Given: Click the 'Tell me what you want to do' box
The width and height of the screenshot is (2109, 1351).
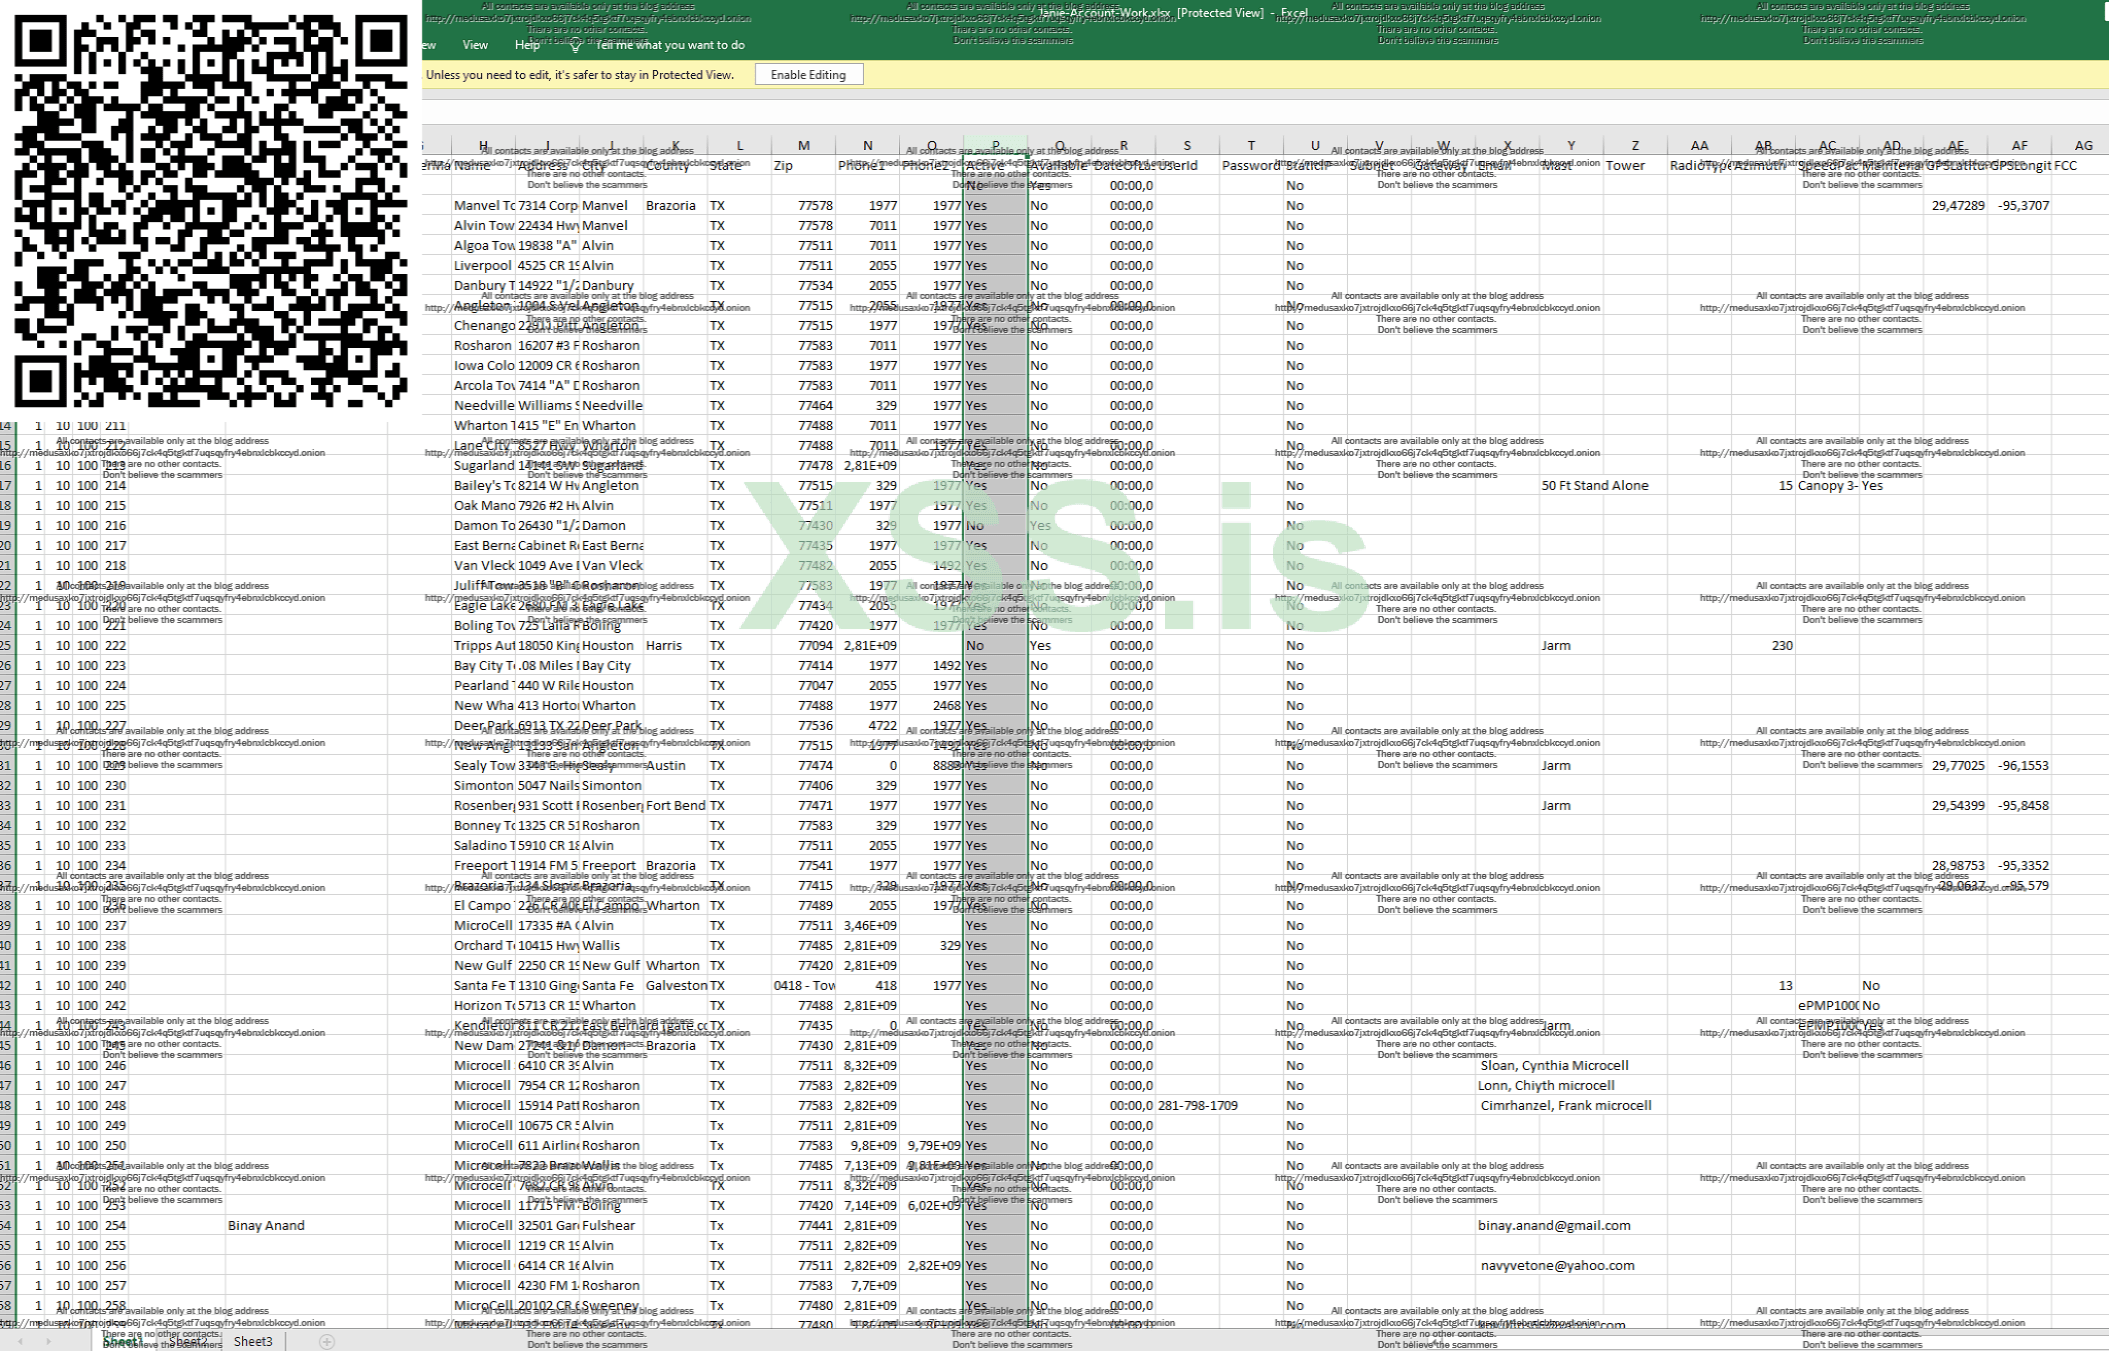Looking at the screenshot, I should pyautogui.click(x=669, y=45).
